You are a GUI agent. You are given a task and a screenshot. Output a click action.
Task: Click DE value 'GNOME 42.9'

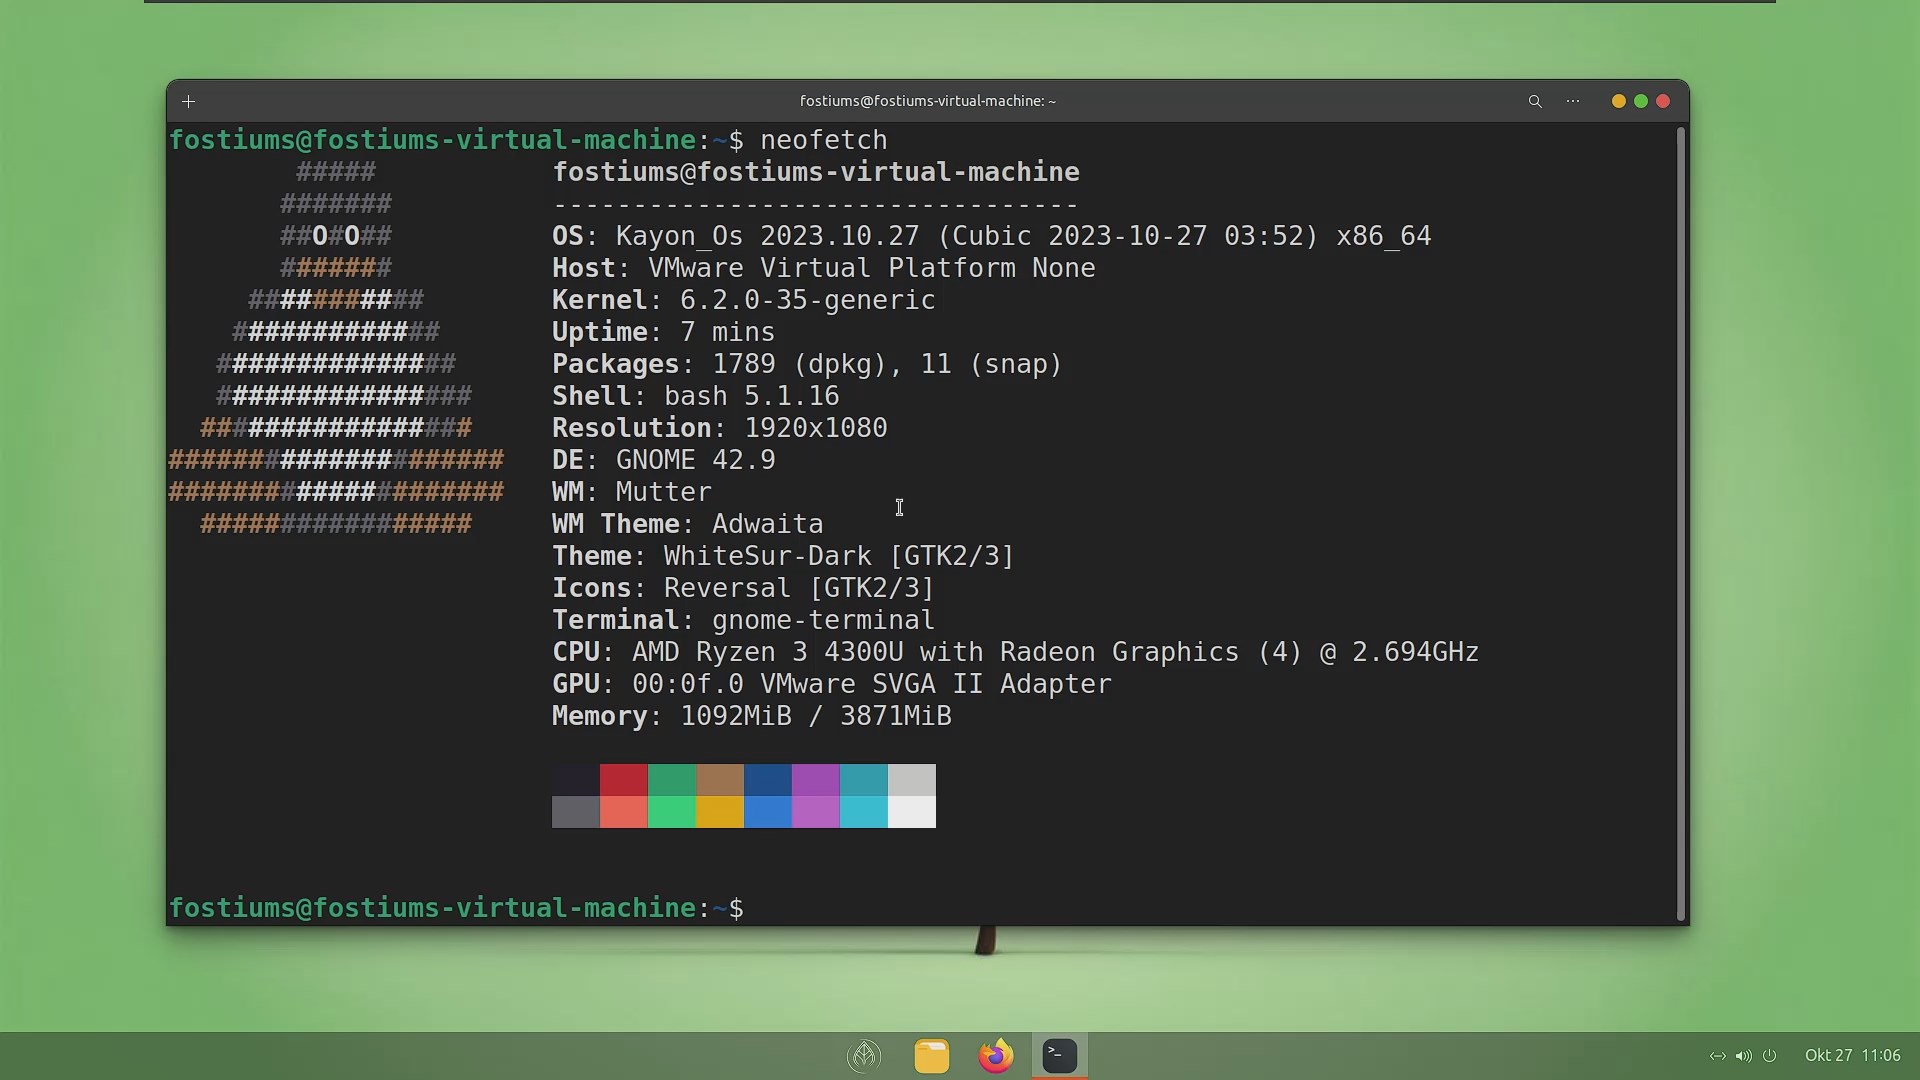pyautogui.click(x=696, y=460)
